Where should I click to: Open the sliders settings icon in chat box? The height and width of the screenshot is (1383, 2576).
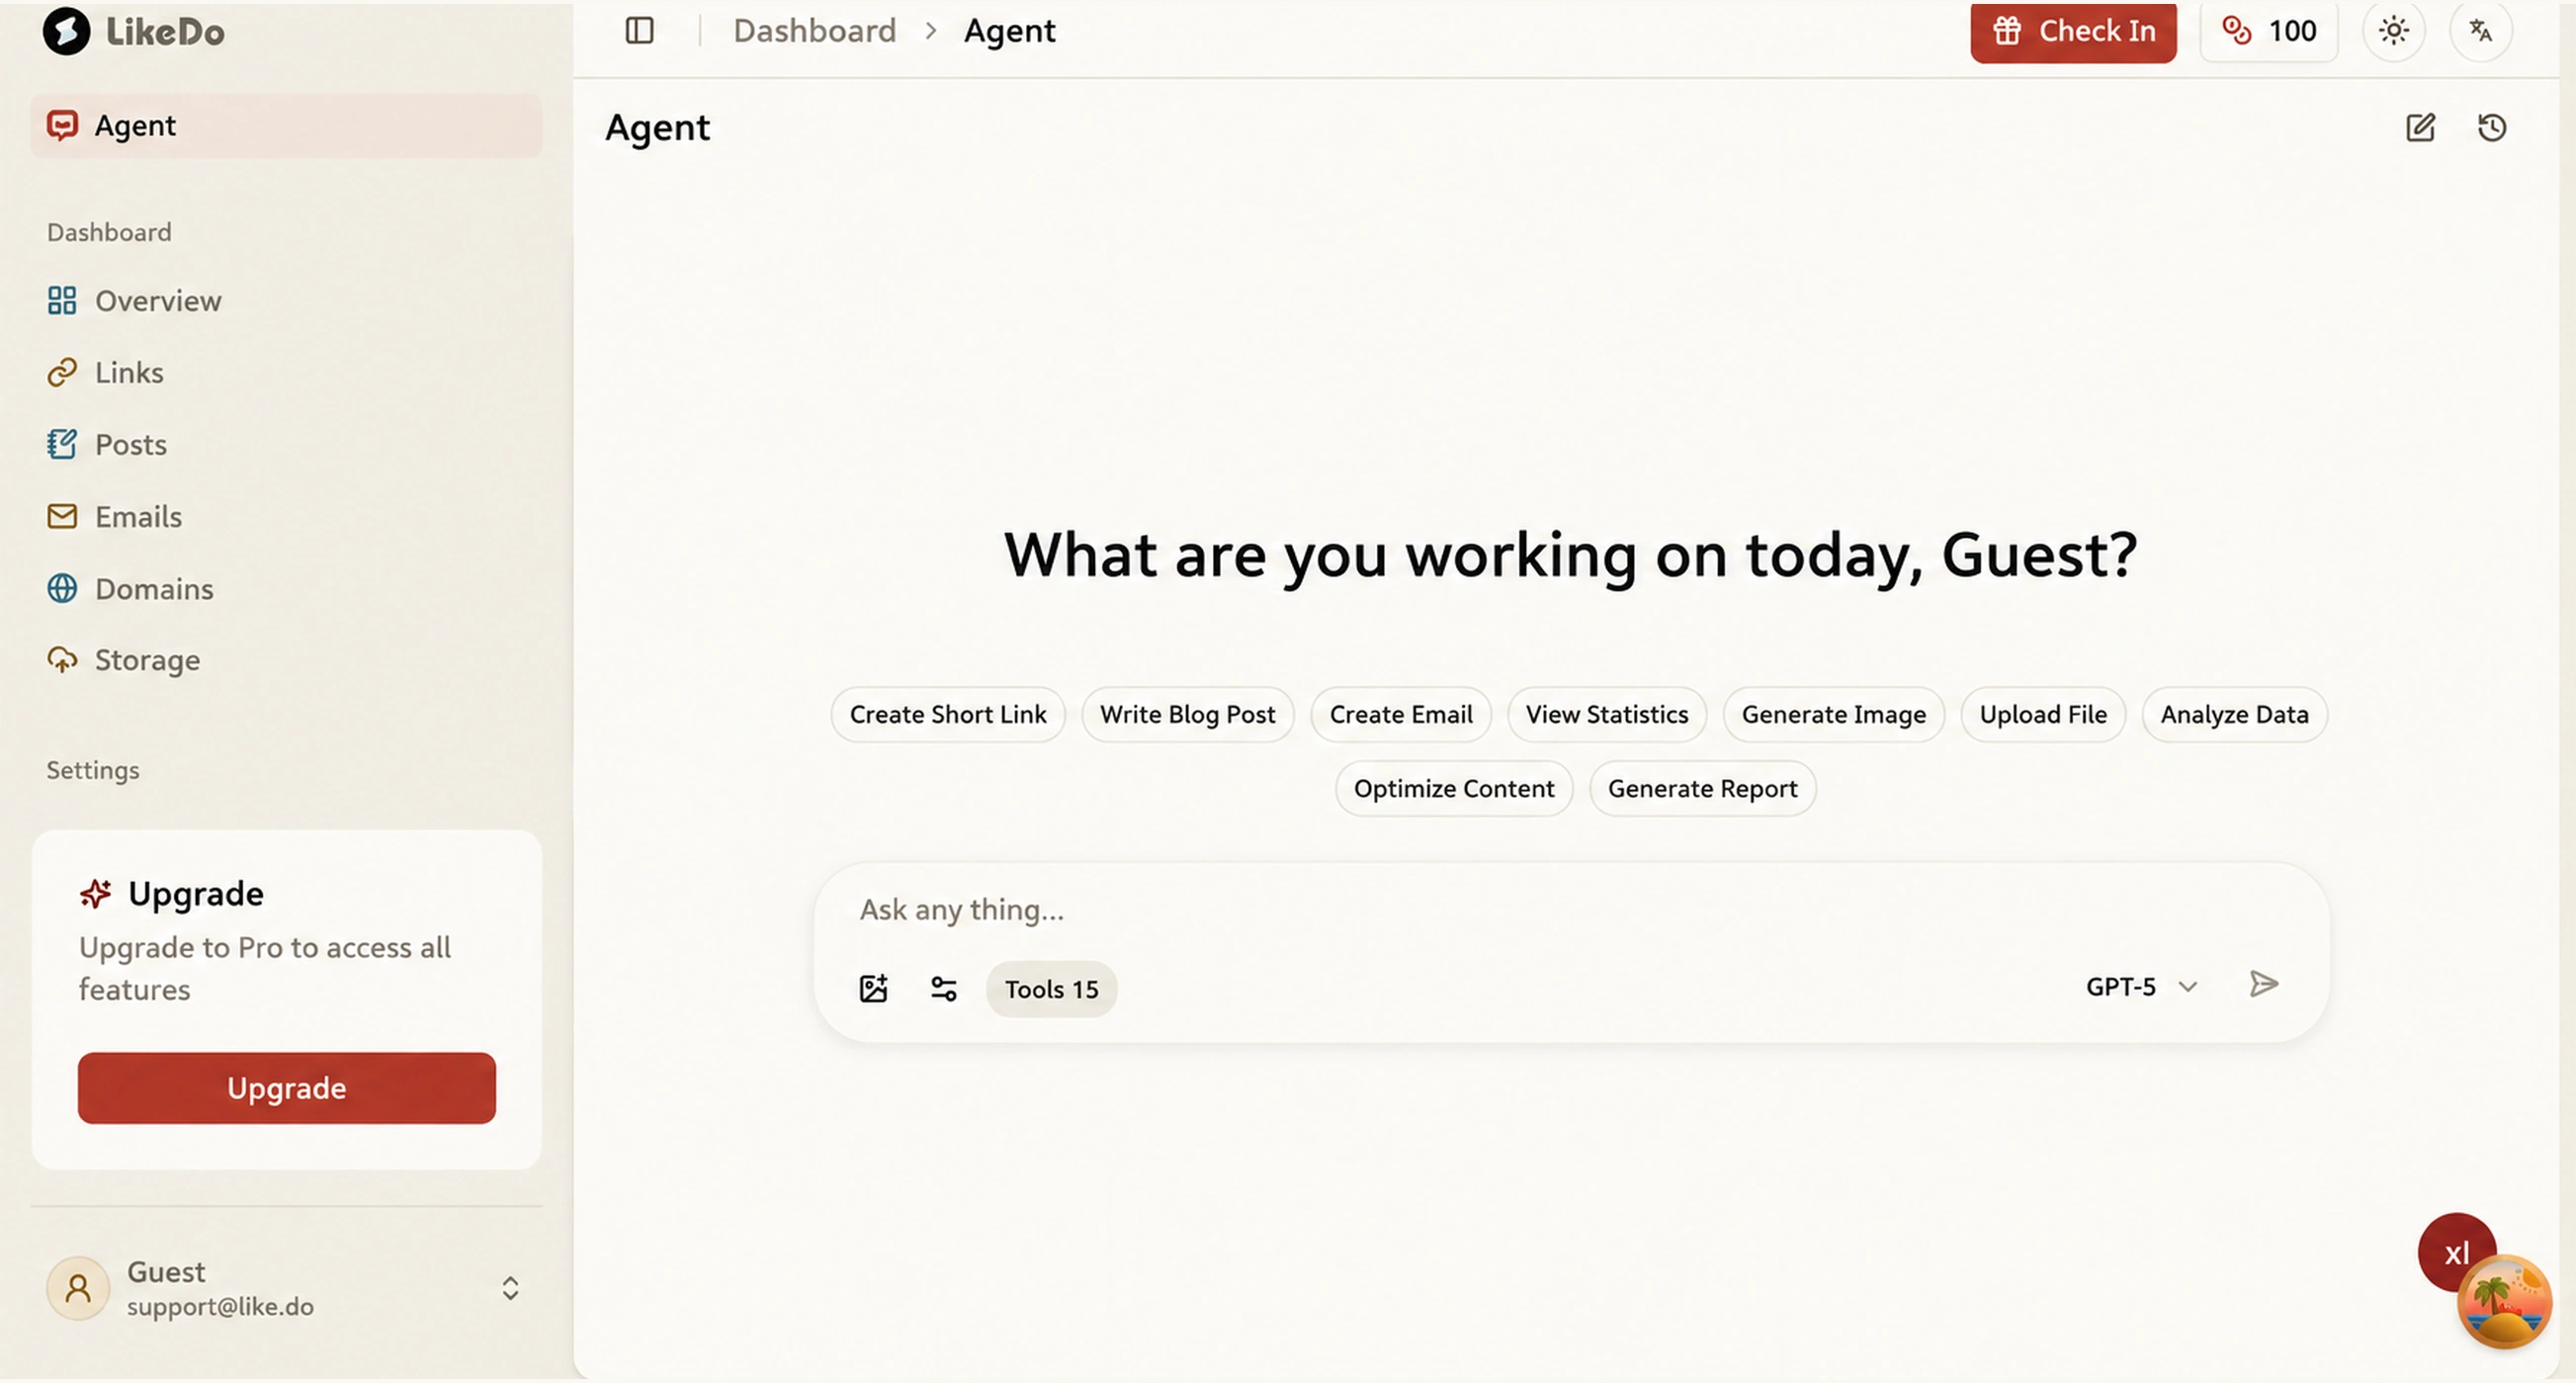point(943,988)
